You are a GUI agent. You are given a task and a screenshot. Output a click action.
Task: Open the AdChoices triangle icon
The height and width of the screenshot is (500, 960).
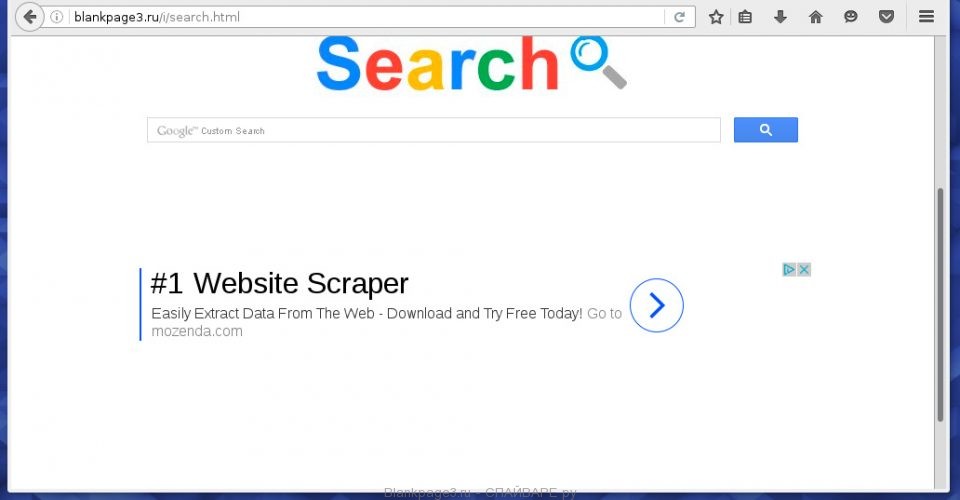(x=789, y=269)
